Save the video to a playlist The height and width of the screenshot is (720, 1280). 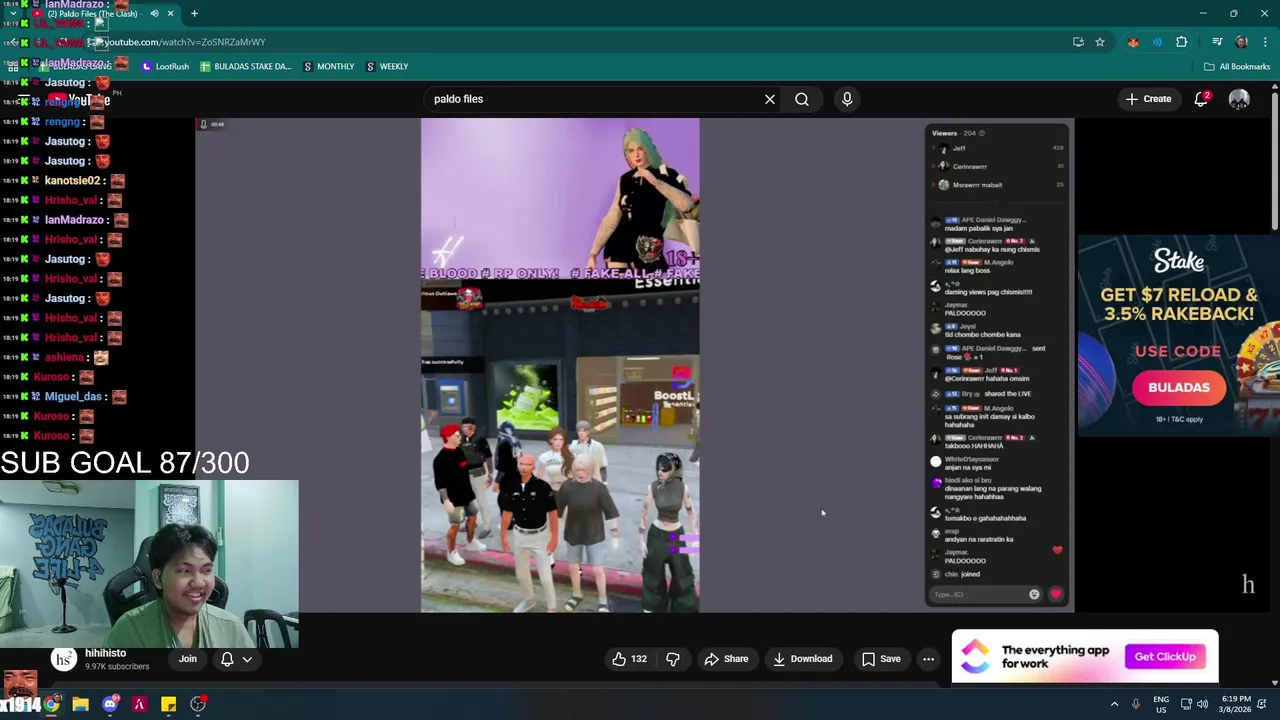(881, 659)
